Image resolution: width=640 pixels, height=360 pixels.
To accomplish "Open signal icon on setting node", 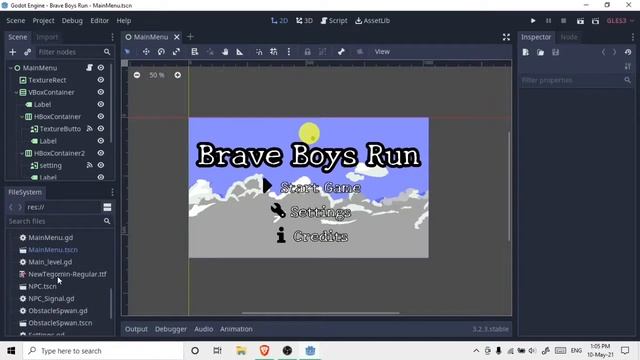I will [x=89, y=165].
